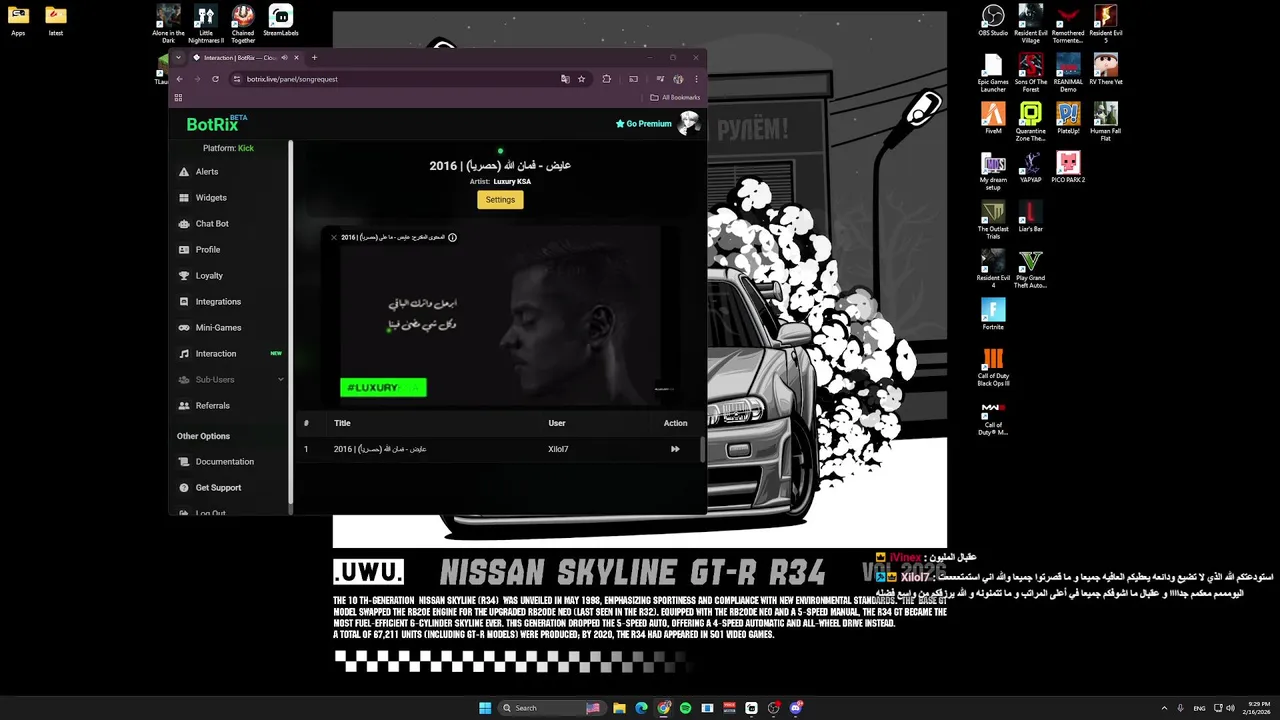Open Integrations in BotRix sidebar

pyautogui.click(x=218, y=302)
